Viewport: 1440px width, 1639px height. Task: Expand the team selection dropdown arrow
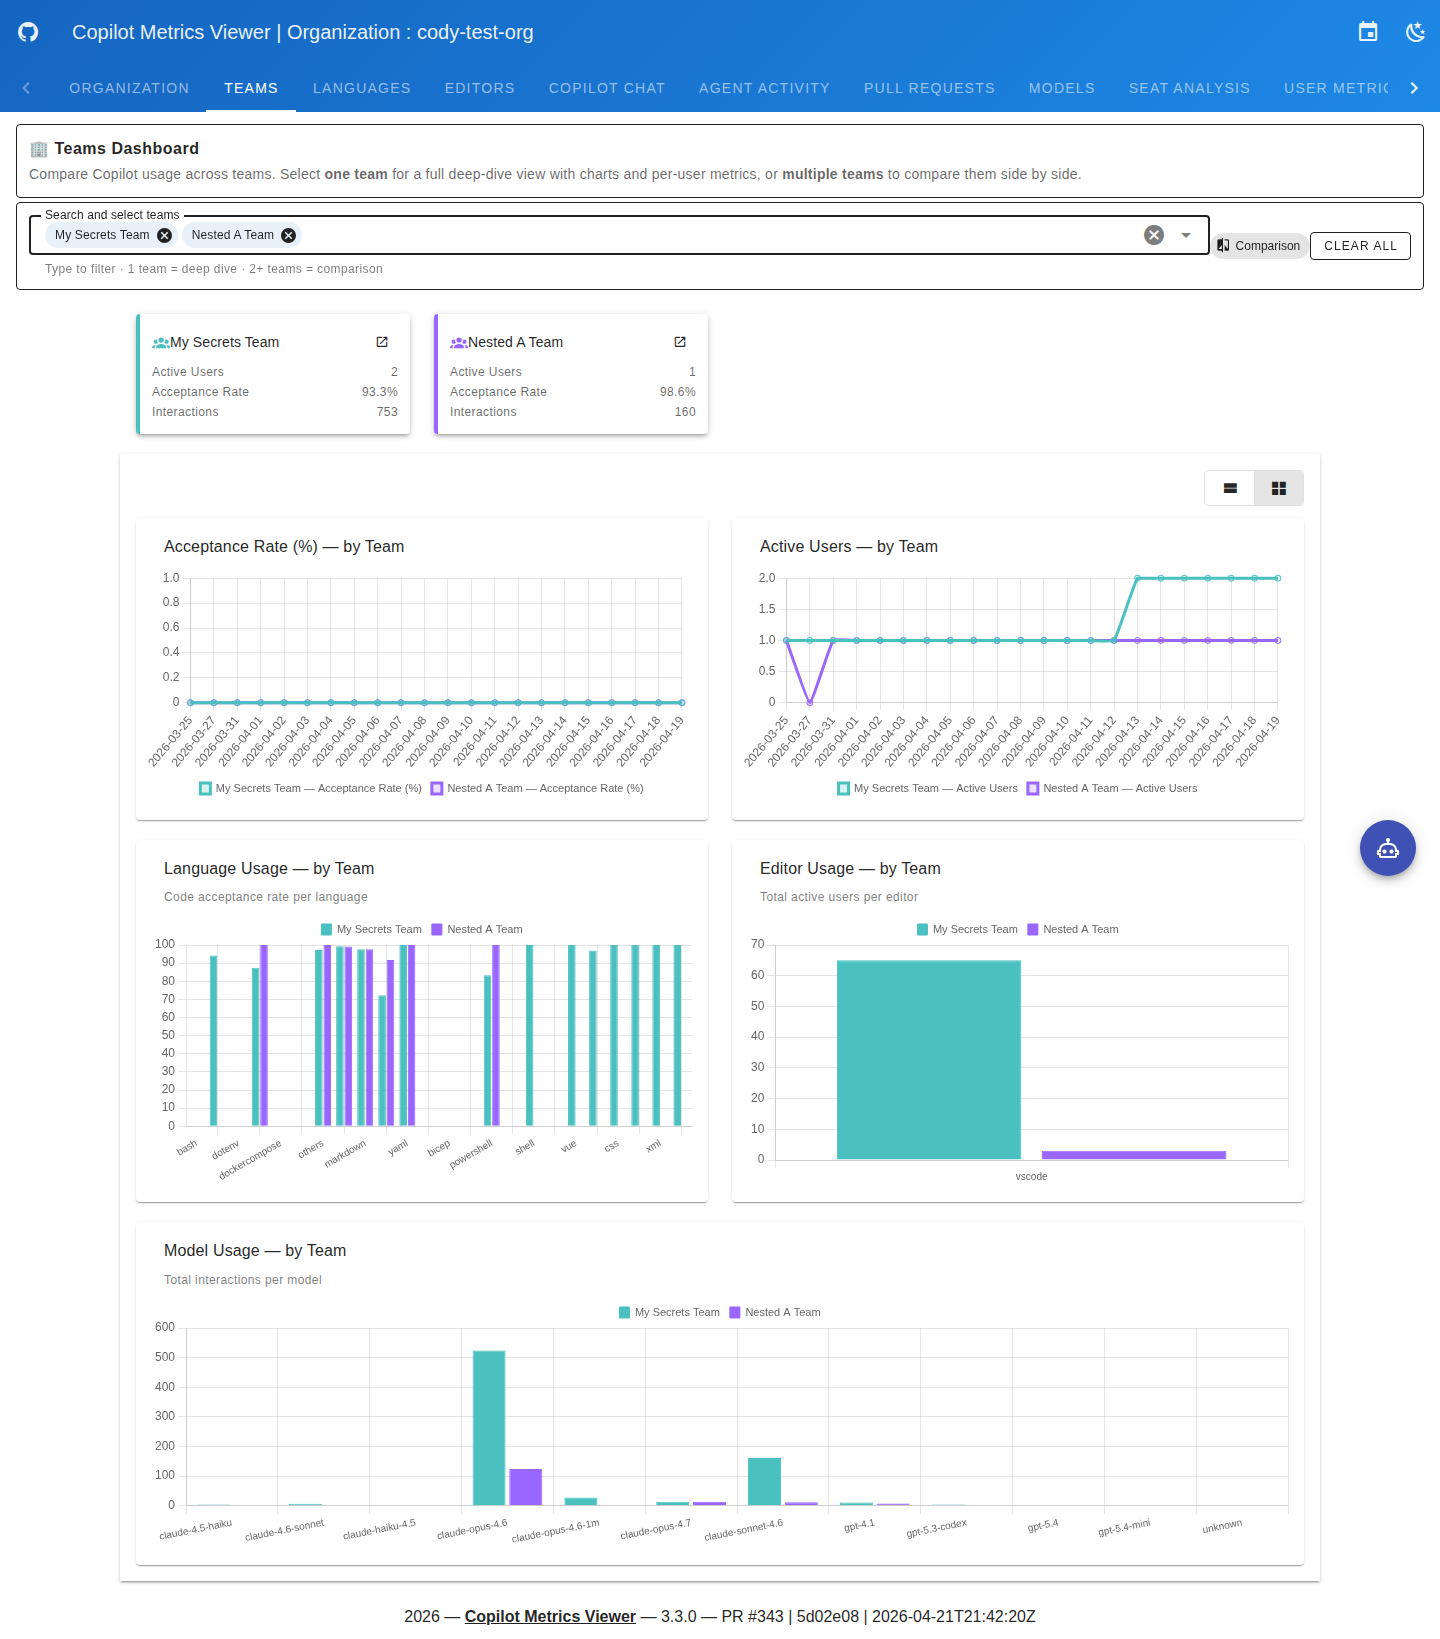(x=1186, y=235)
